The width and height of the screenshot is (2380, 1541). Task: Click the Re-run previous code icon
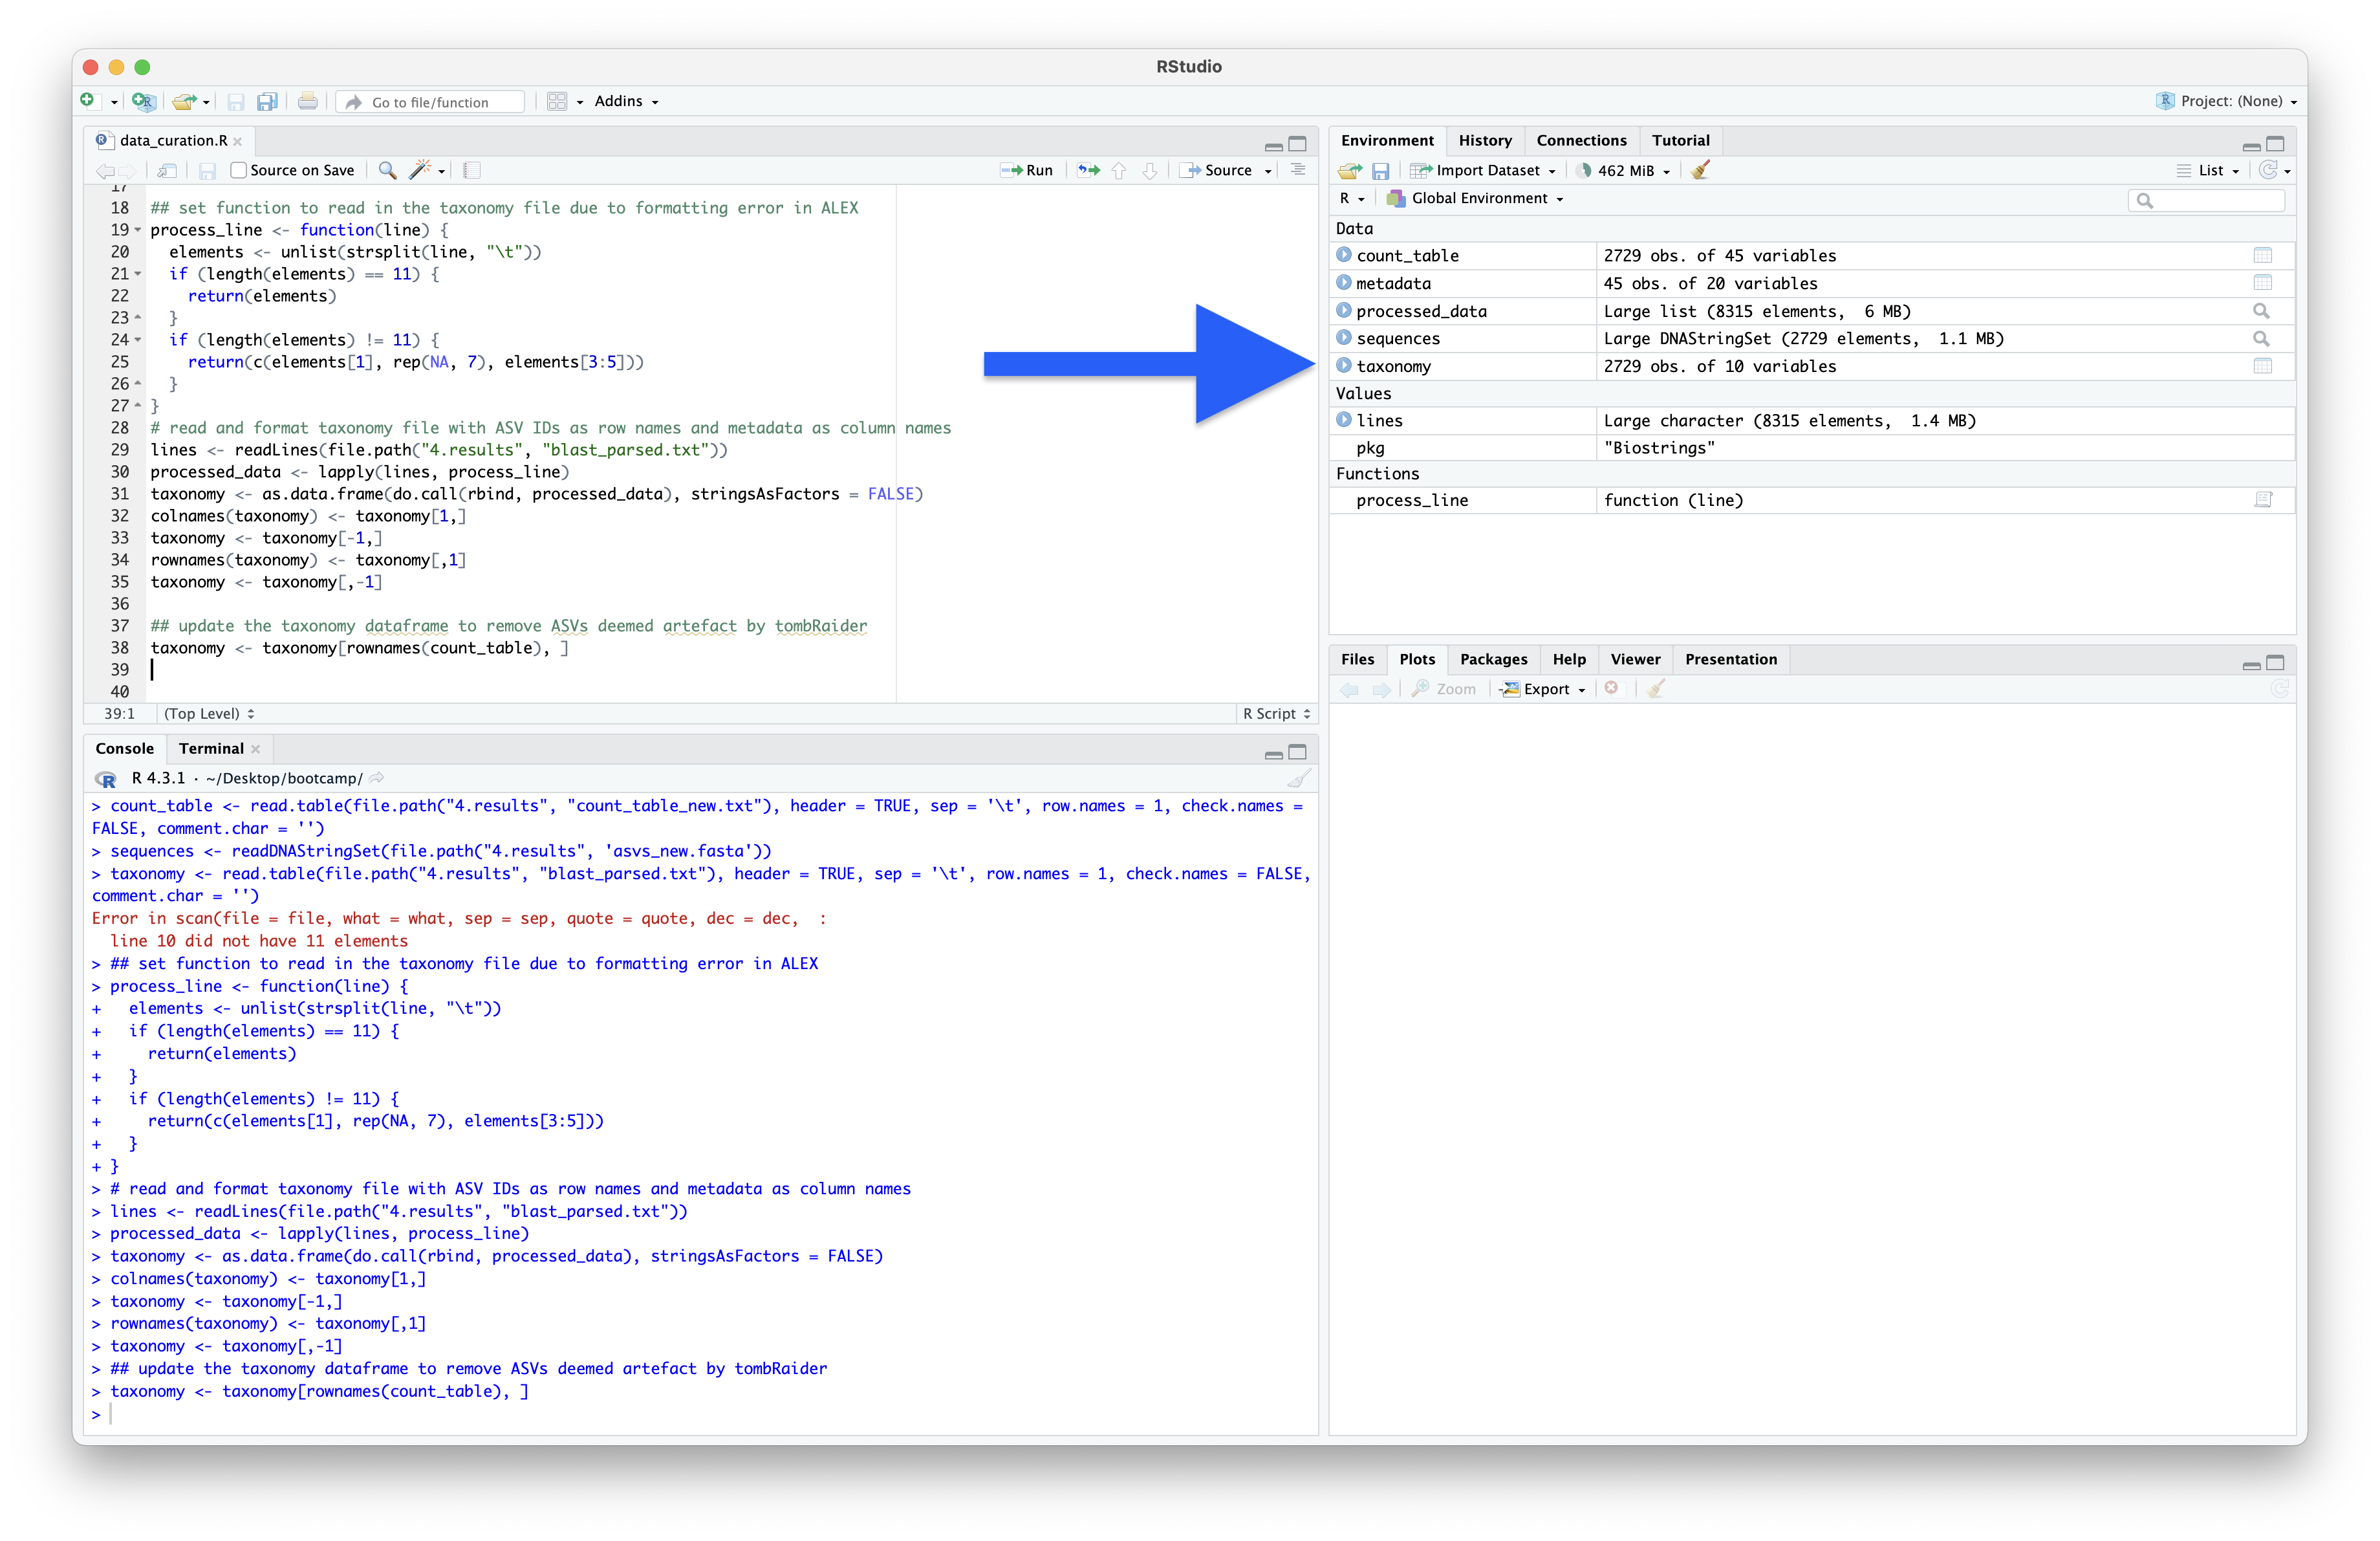pos(1088,170)
